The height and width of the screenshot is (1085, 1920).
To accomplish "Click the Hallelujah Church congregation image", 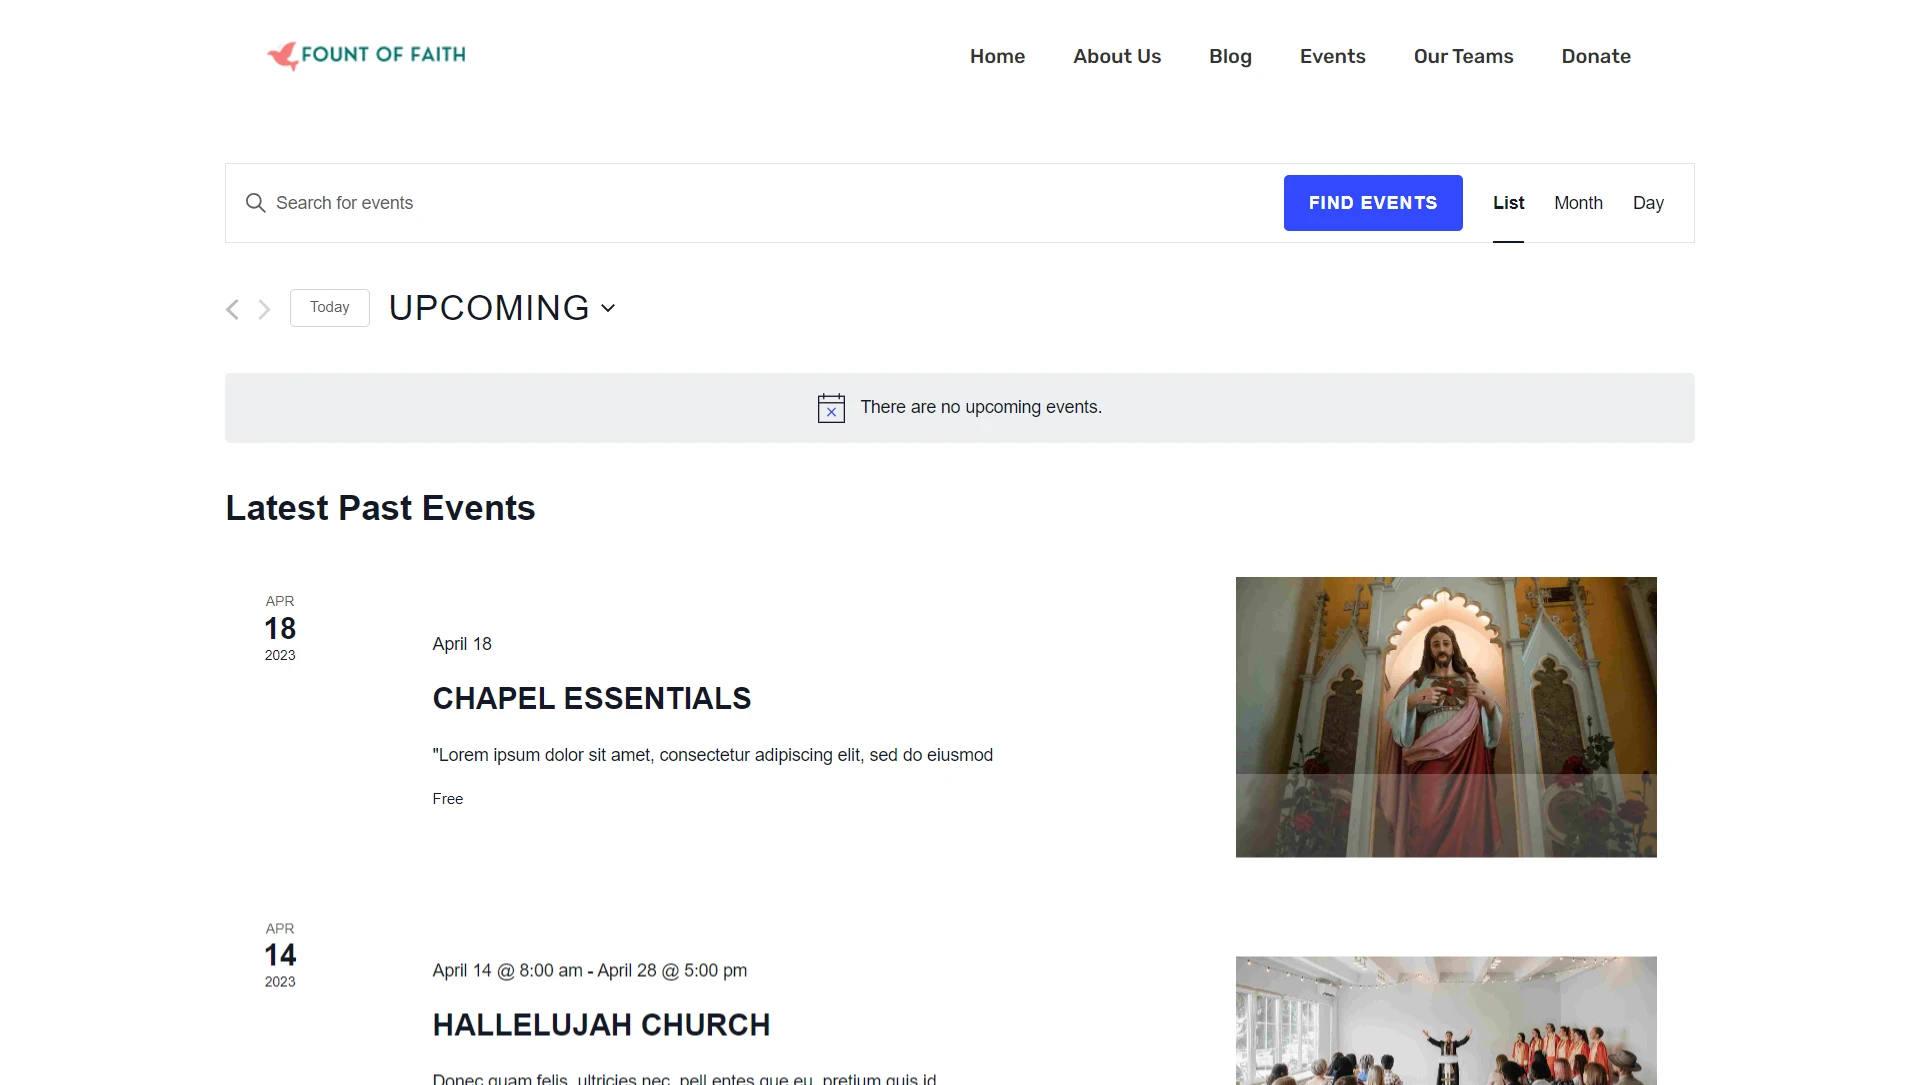I will point(1446,1021).
